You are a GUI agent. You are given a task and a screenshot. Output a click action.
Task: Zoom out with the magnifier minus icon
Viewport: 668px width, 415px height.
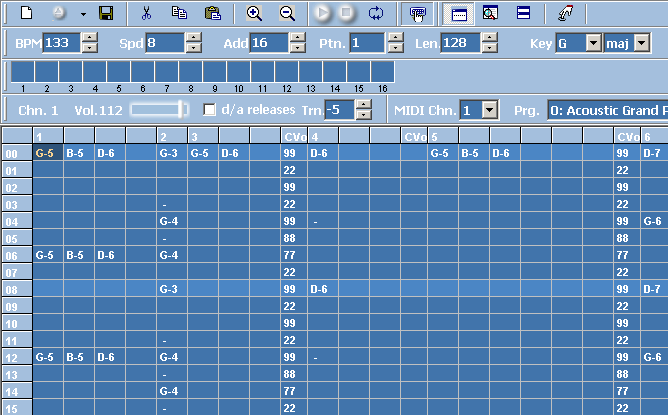287,13
